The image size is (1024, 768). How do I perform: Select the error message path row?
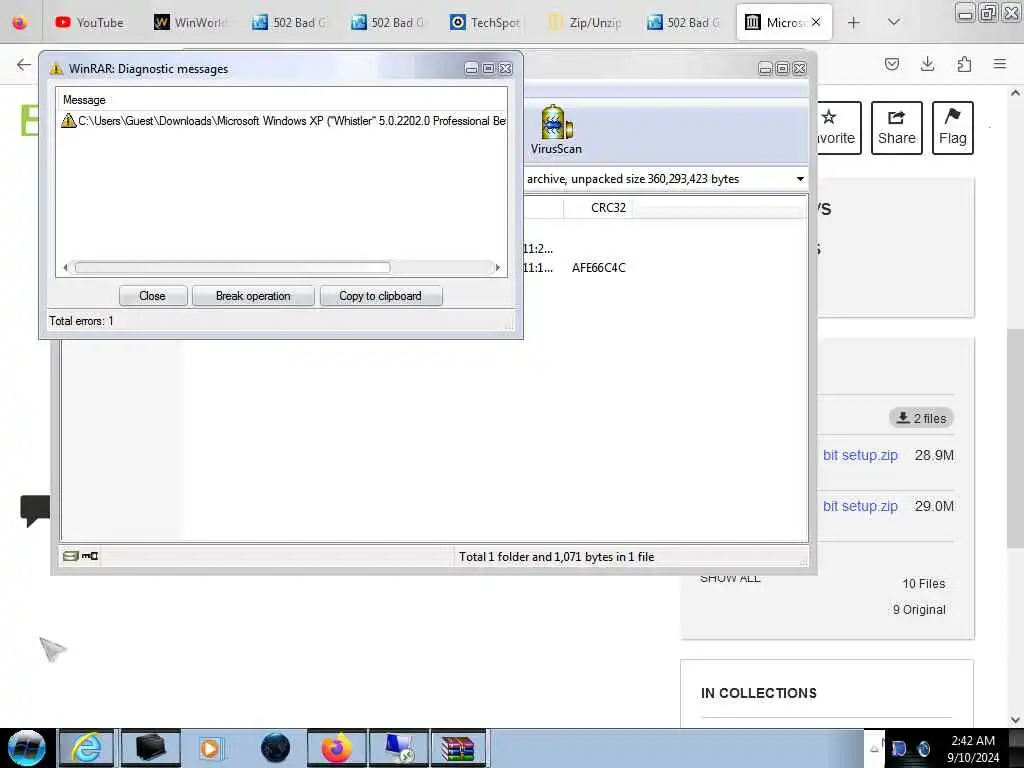click(283, 121)
